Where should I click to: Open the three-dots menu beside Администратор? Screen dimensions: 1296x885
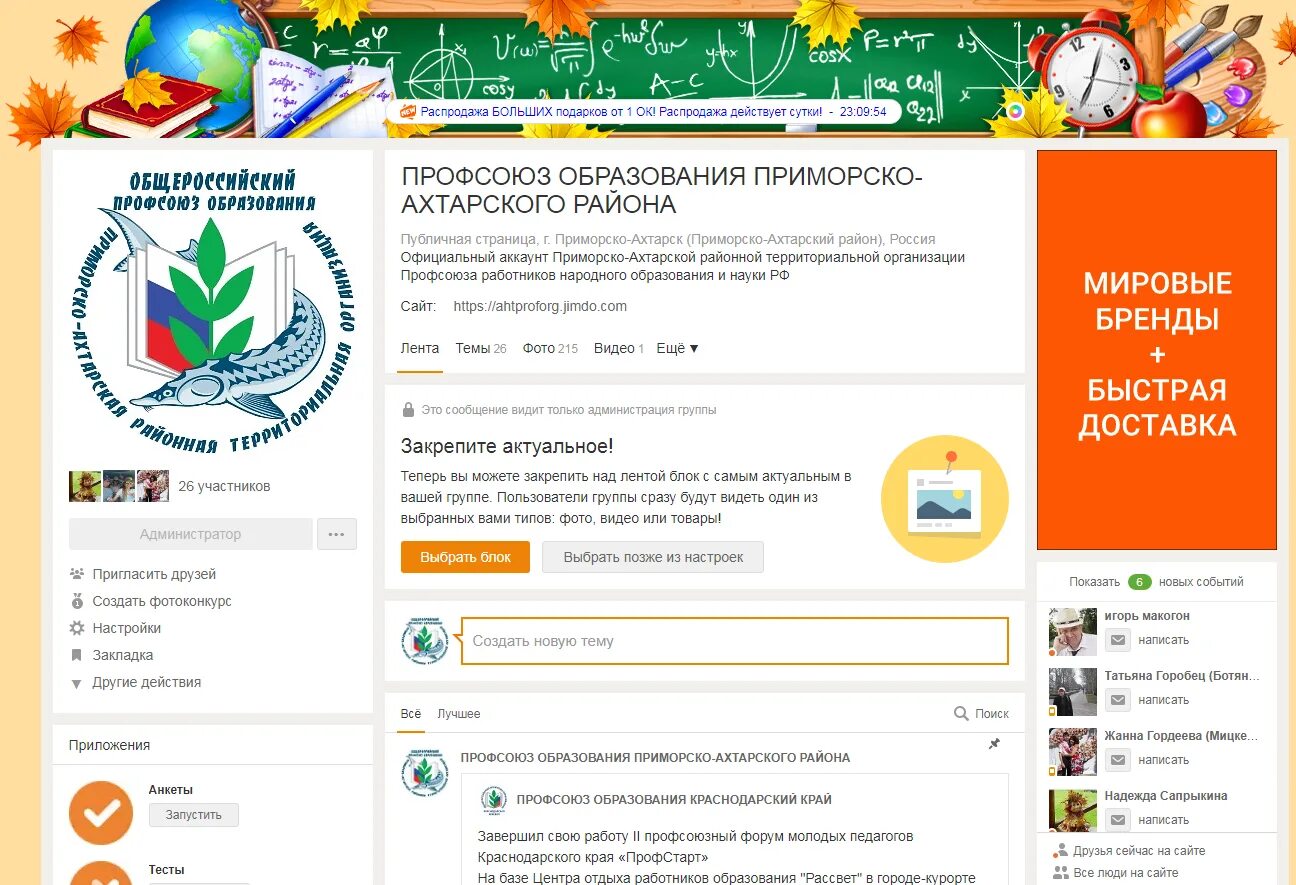tap(337, 534)
